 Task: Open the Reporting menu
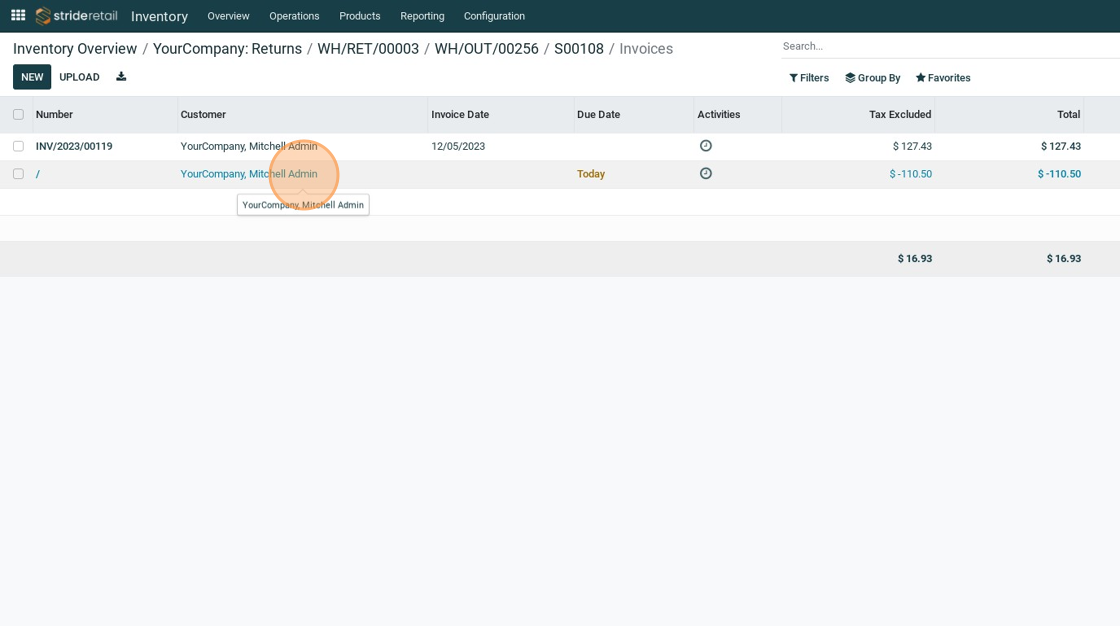422,16
